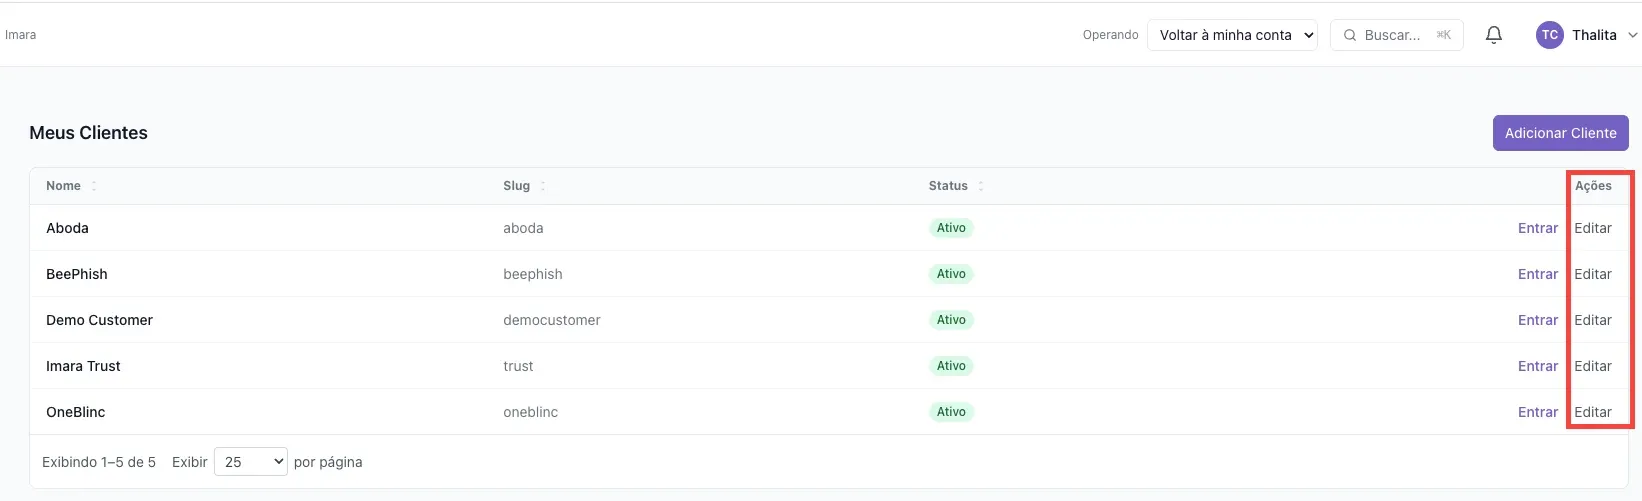Click Ativo status badge for OneBlinc

951,412
